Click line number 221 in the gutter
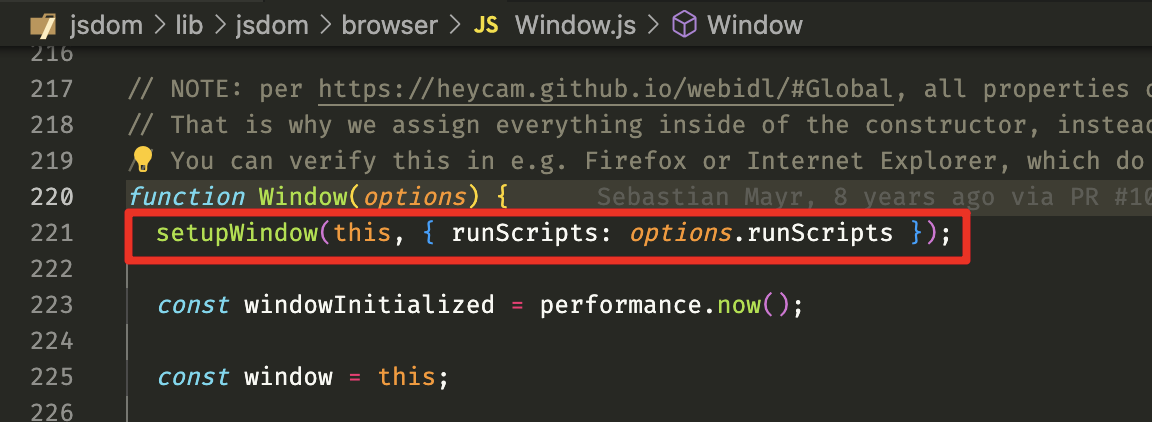 click(x=52, y=233)
